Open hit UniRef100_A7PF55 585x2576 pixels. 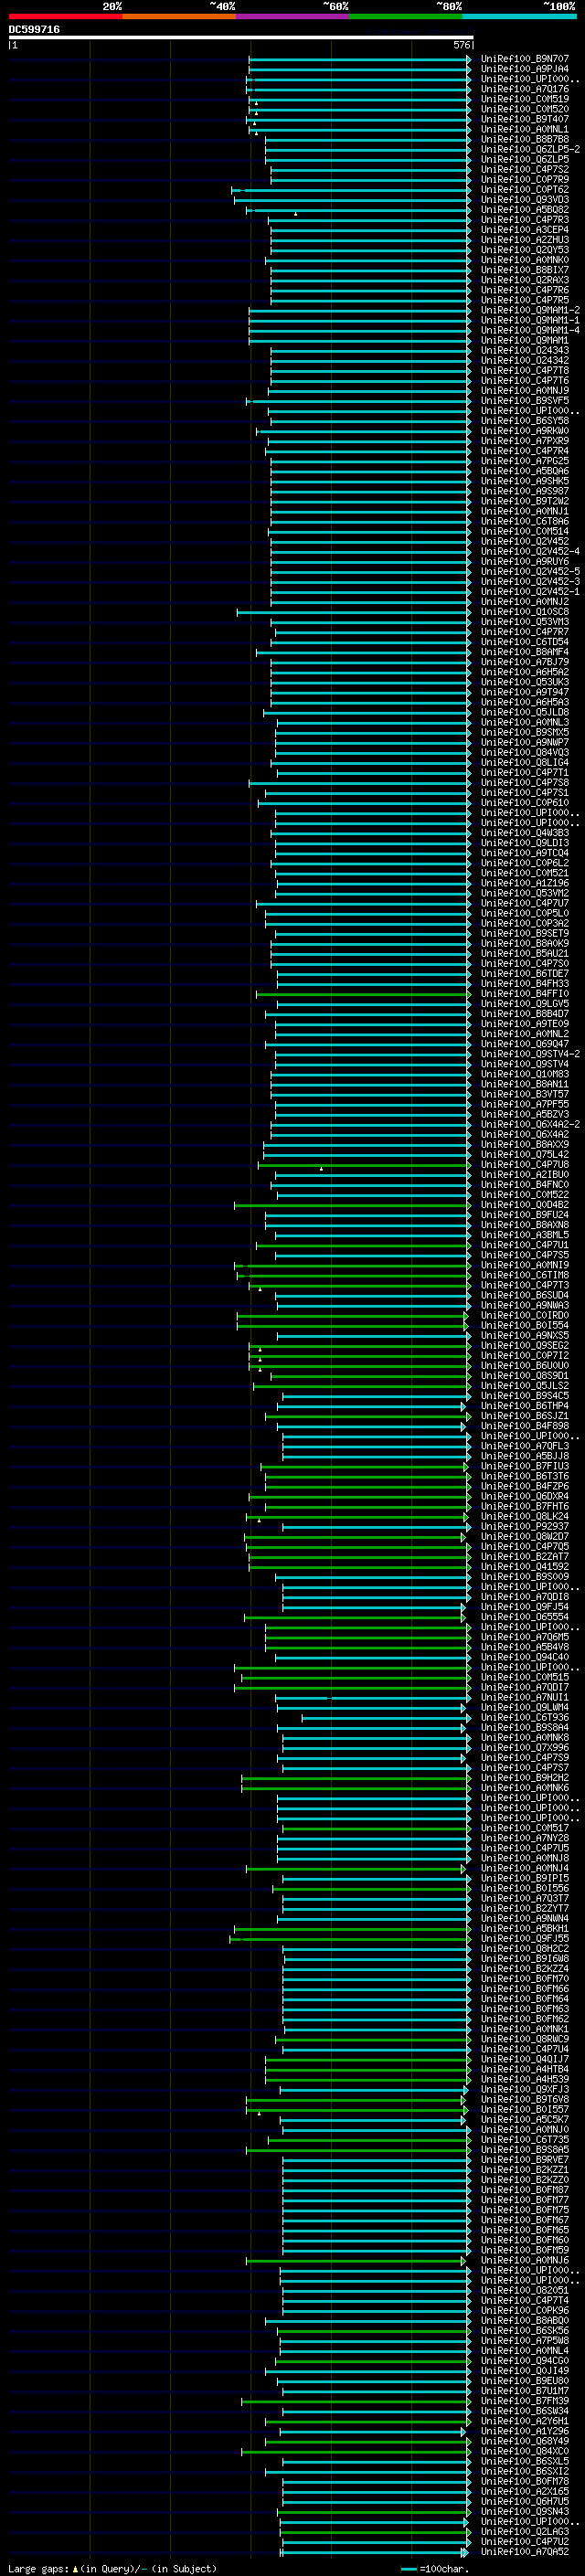point(524,1104)
